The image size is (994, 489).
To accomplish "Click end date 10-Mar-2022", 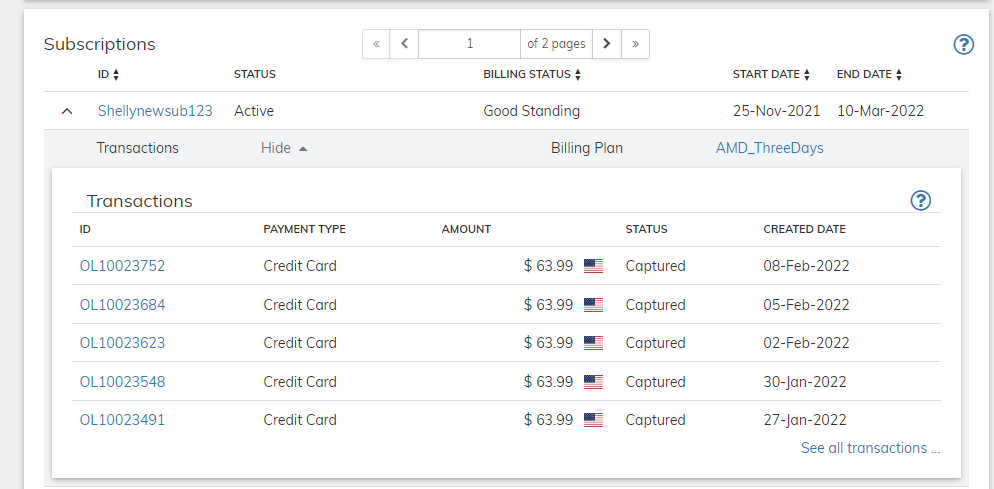I will click(x=881, y=111).
